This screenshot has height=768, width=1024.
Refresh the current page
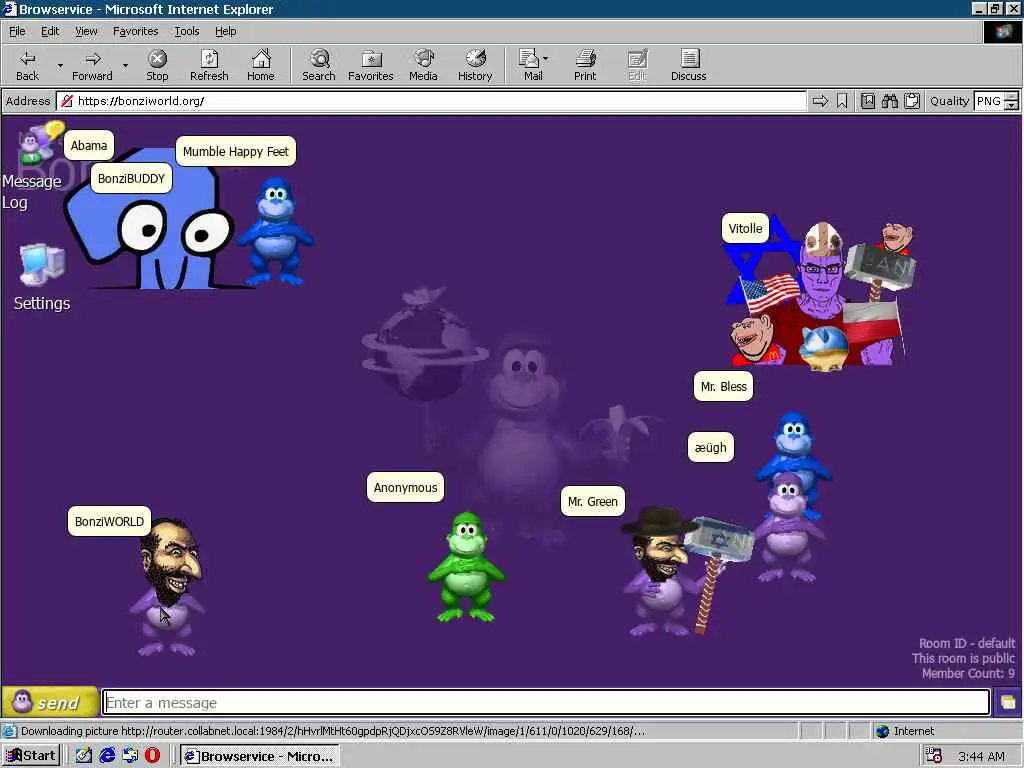tap(209, 65)
